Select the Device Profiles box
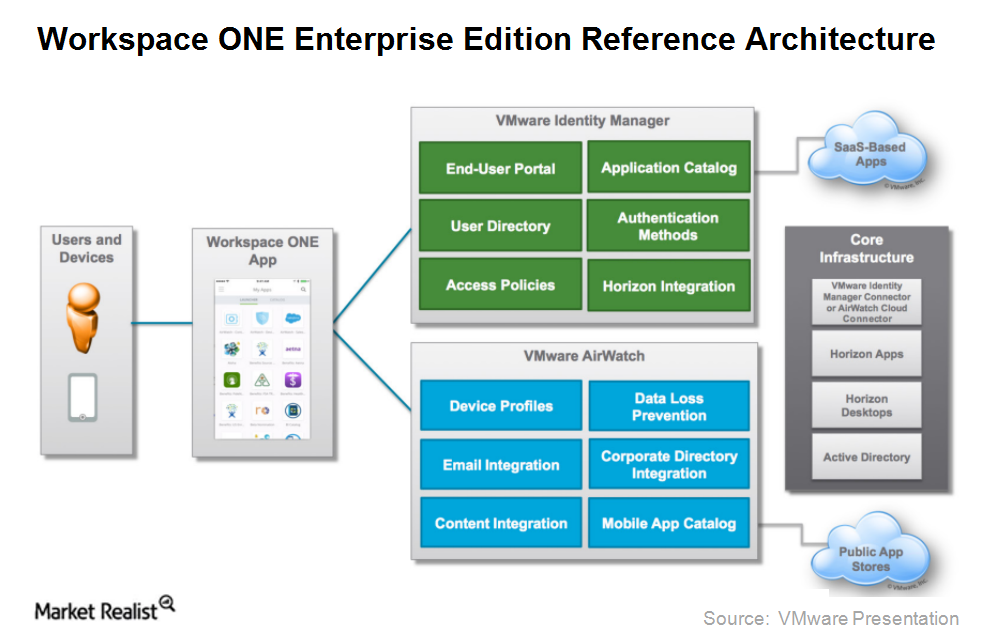Viewport: 997px width, 637px height. [x=501, y=406]
